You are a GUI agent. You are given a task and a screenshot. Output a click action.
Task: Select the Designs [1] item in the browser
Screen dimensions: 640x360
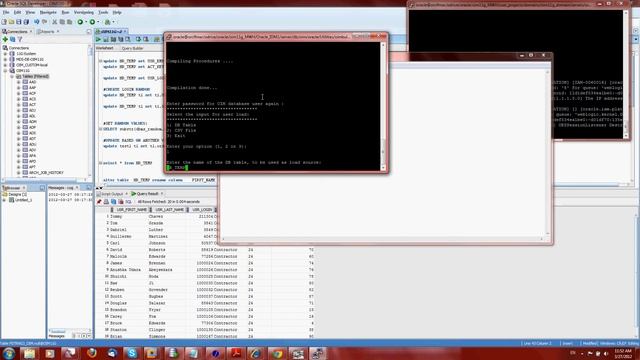point(17,194)
